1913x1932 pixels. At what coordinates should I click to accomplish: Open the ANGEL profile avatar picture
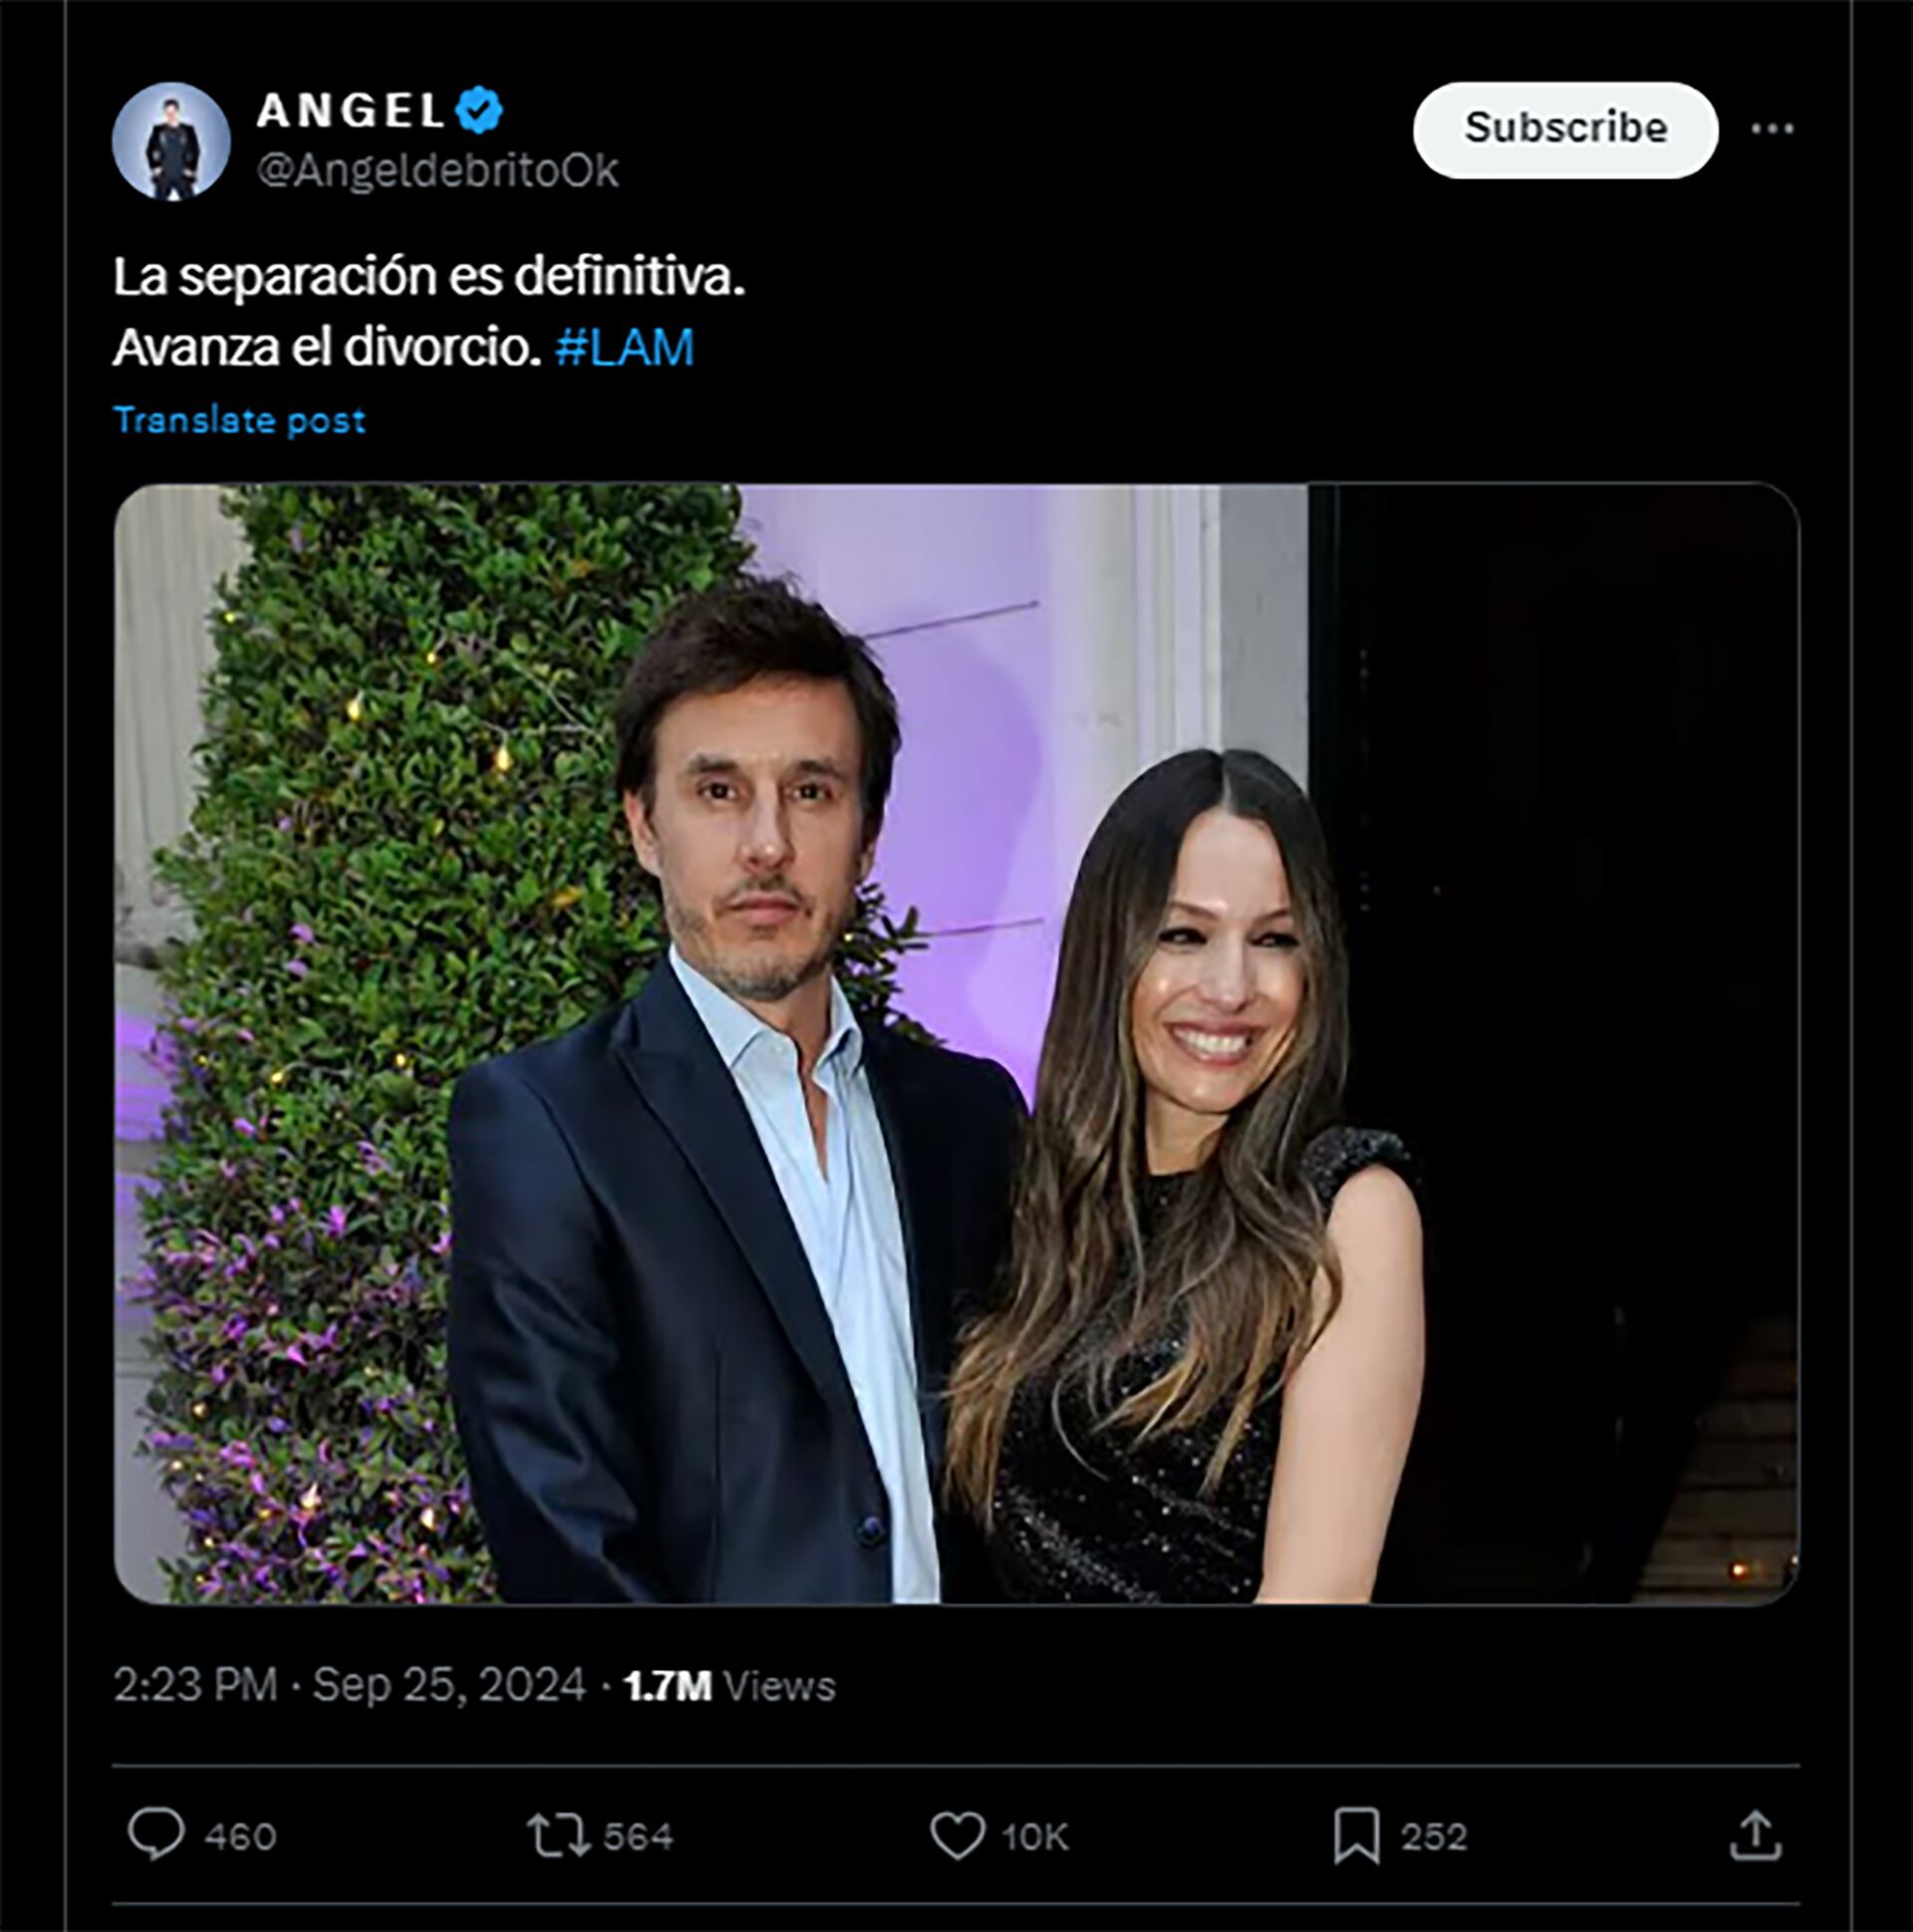pos(171,141)
